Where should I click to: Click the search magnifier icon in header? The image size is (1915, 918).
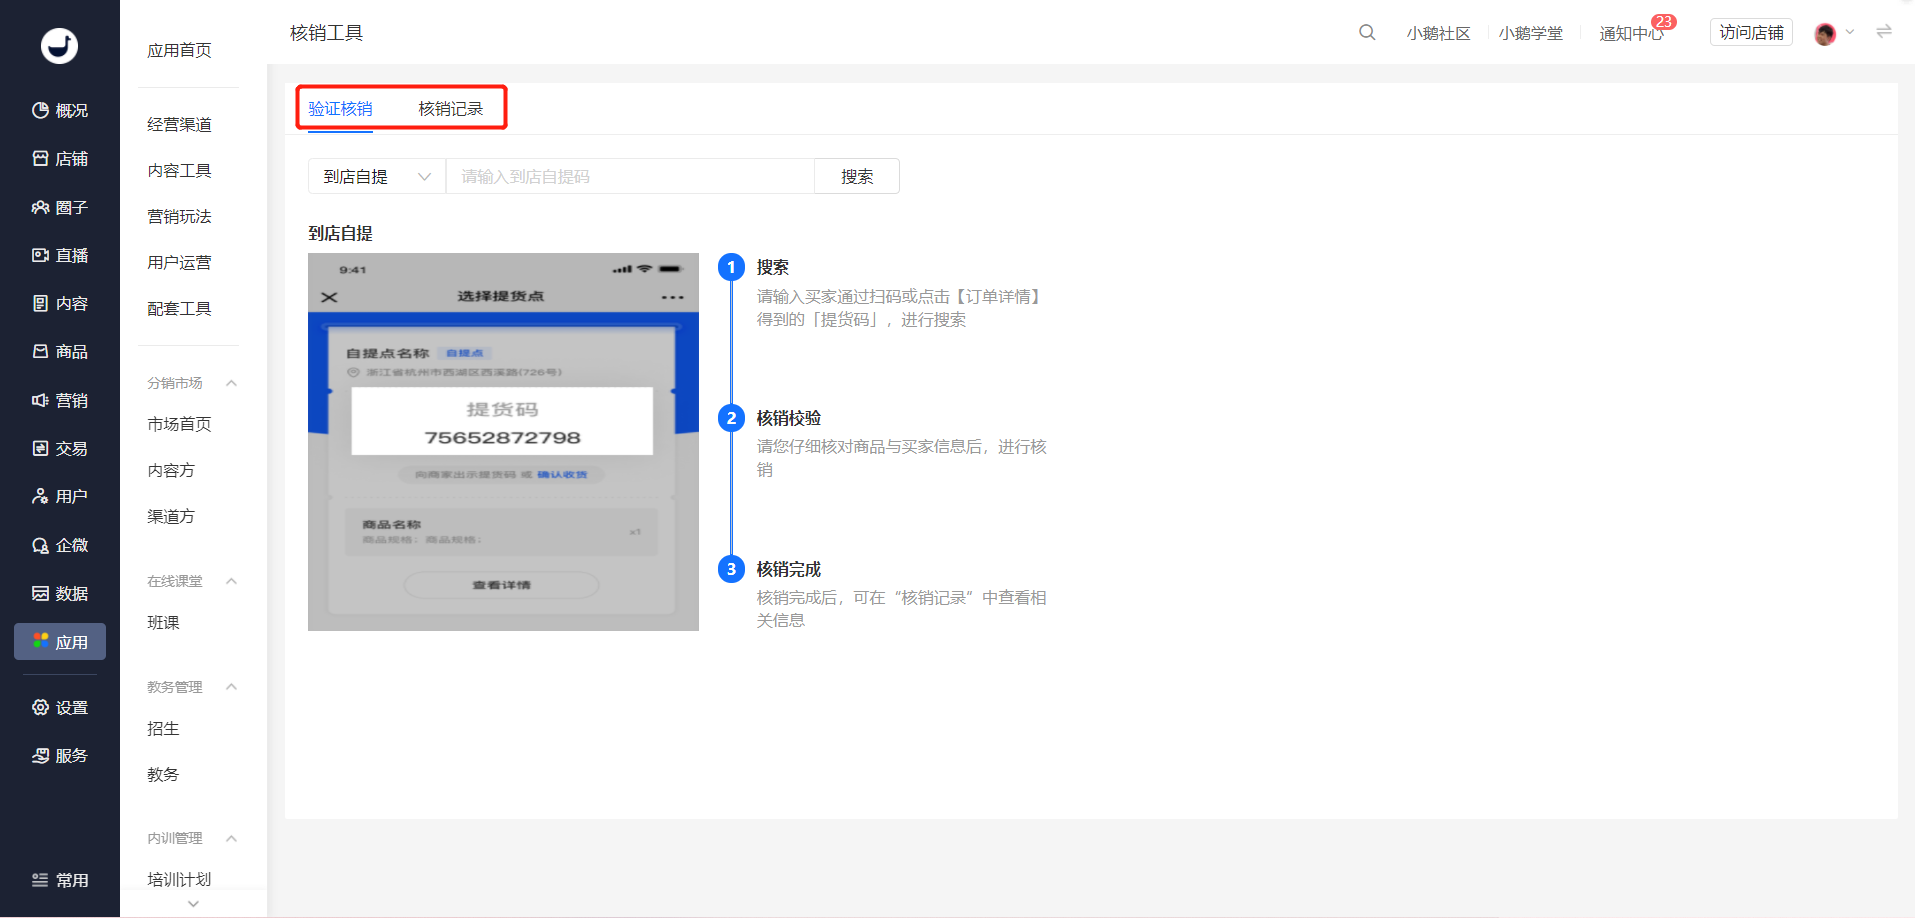tap(1367, 33)
